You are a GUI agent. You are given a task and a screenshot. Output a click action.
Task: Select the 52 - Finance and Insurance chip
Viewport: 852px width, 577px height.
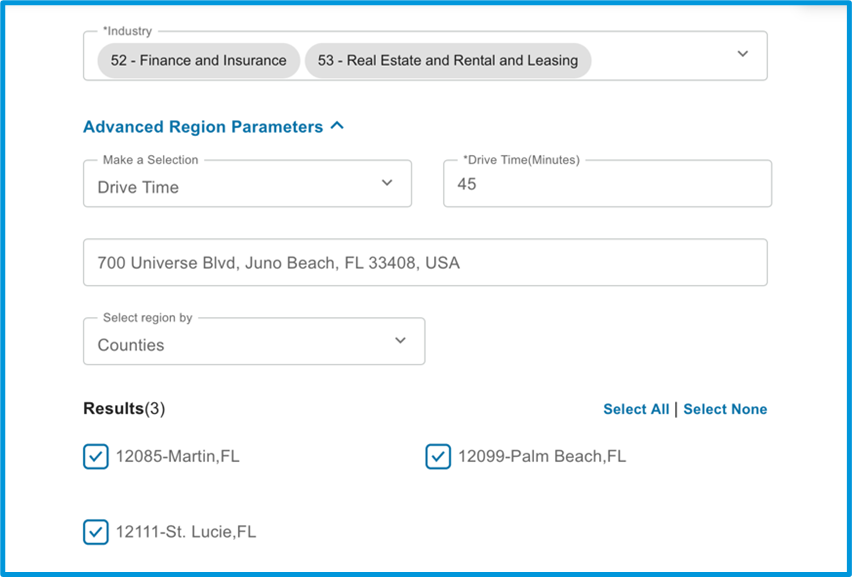tap(198, 60)
